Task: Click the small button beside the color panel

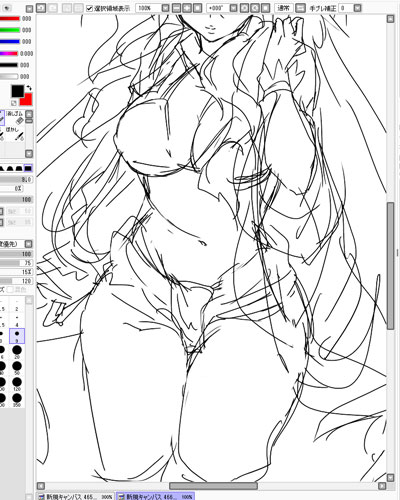Action: point(29,9)
